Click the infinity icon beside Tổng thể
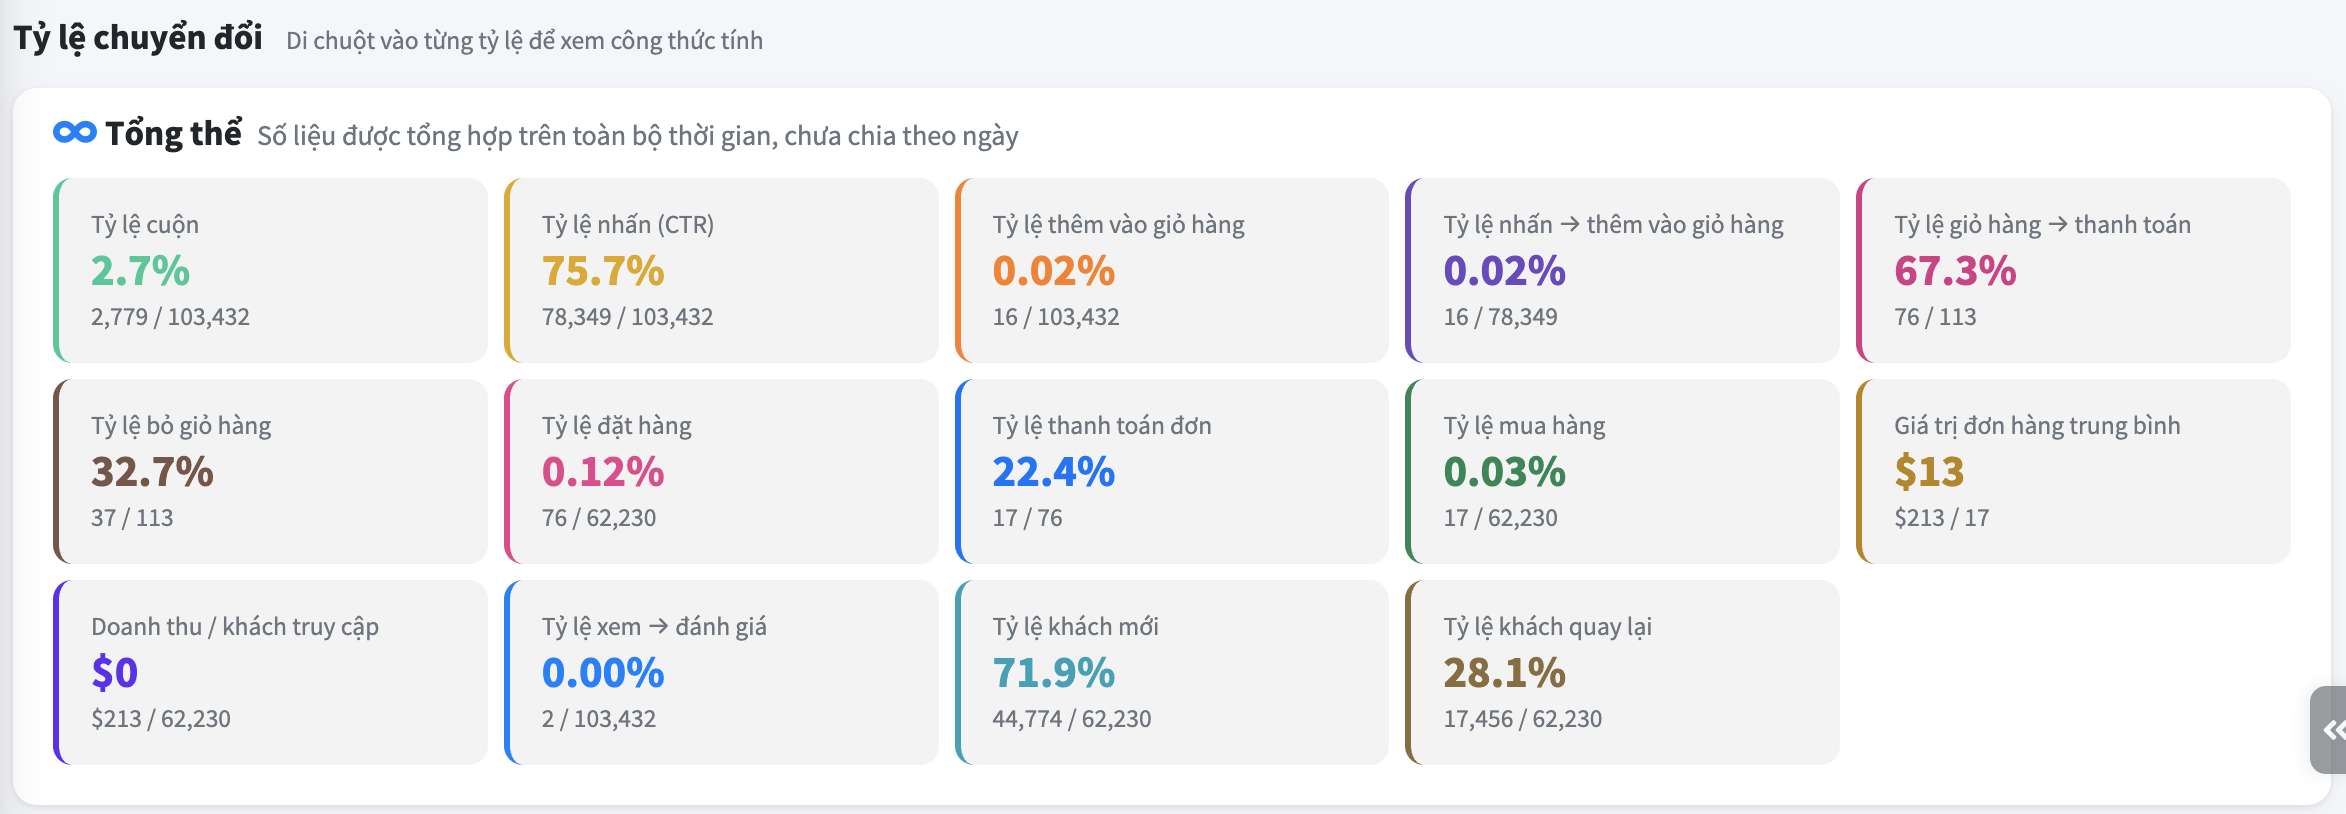 click(75, 132)
